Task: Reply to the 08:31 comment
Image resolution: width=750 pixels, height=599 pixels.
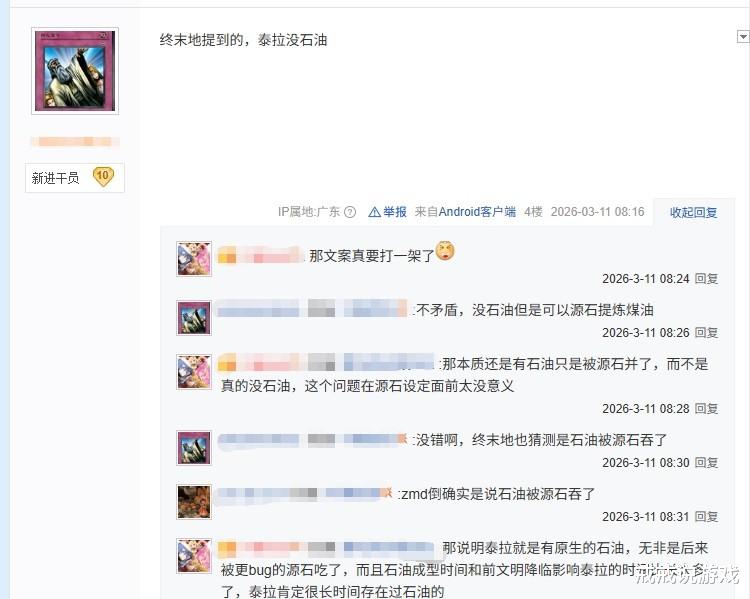Action: (706, 517)
